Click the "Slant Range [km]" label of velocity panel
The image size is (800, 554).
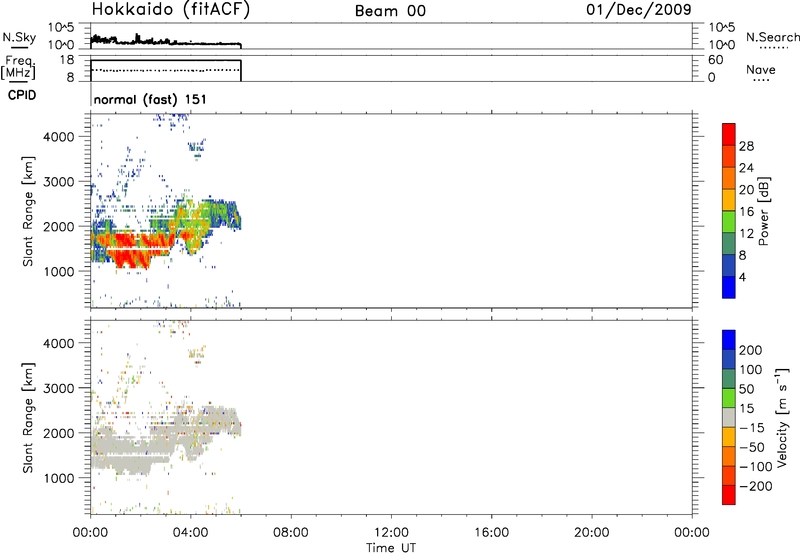pyautogui.click(x=28, y=418)
